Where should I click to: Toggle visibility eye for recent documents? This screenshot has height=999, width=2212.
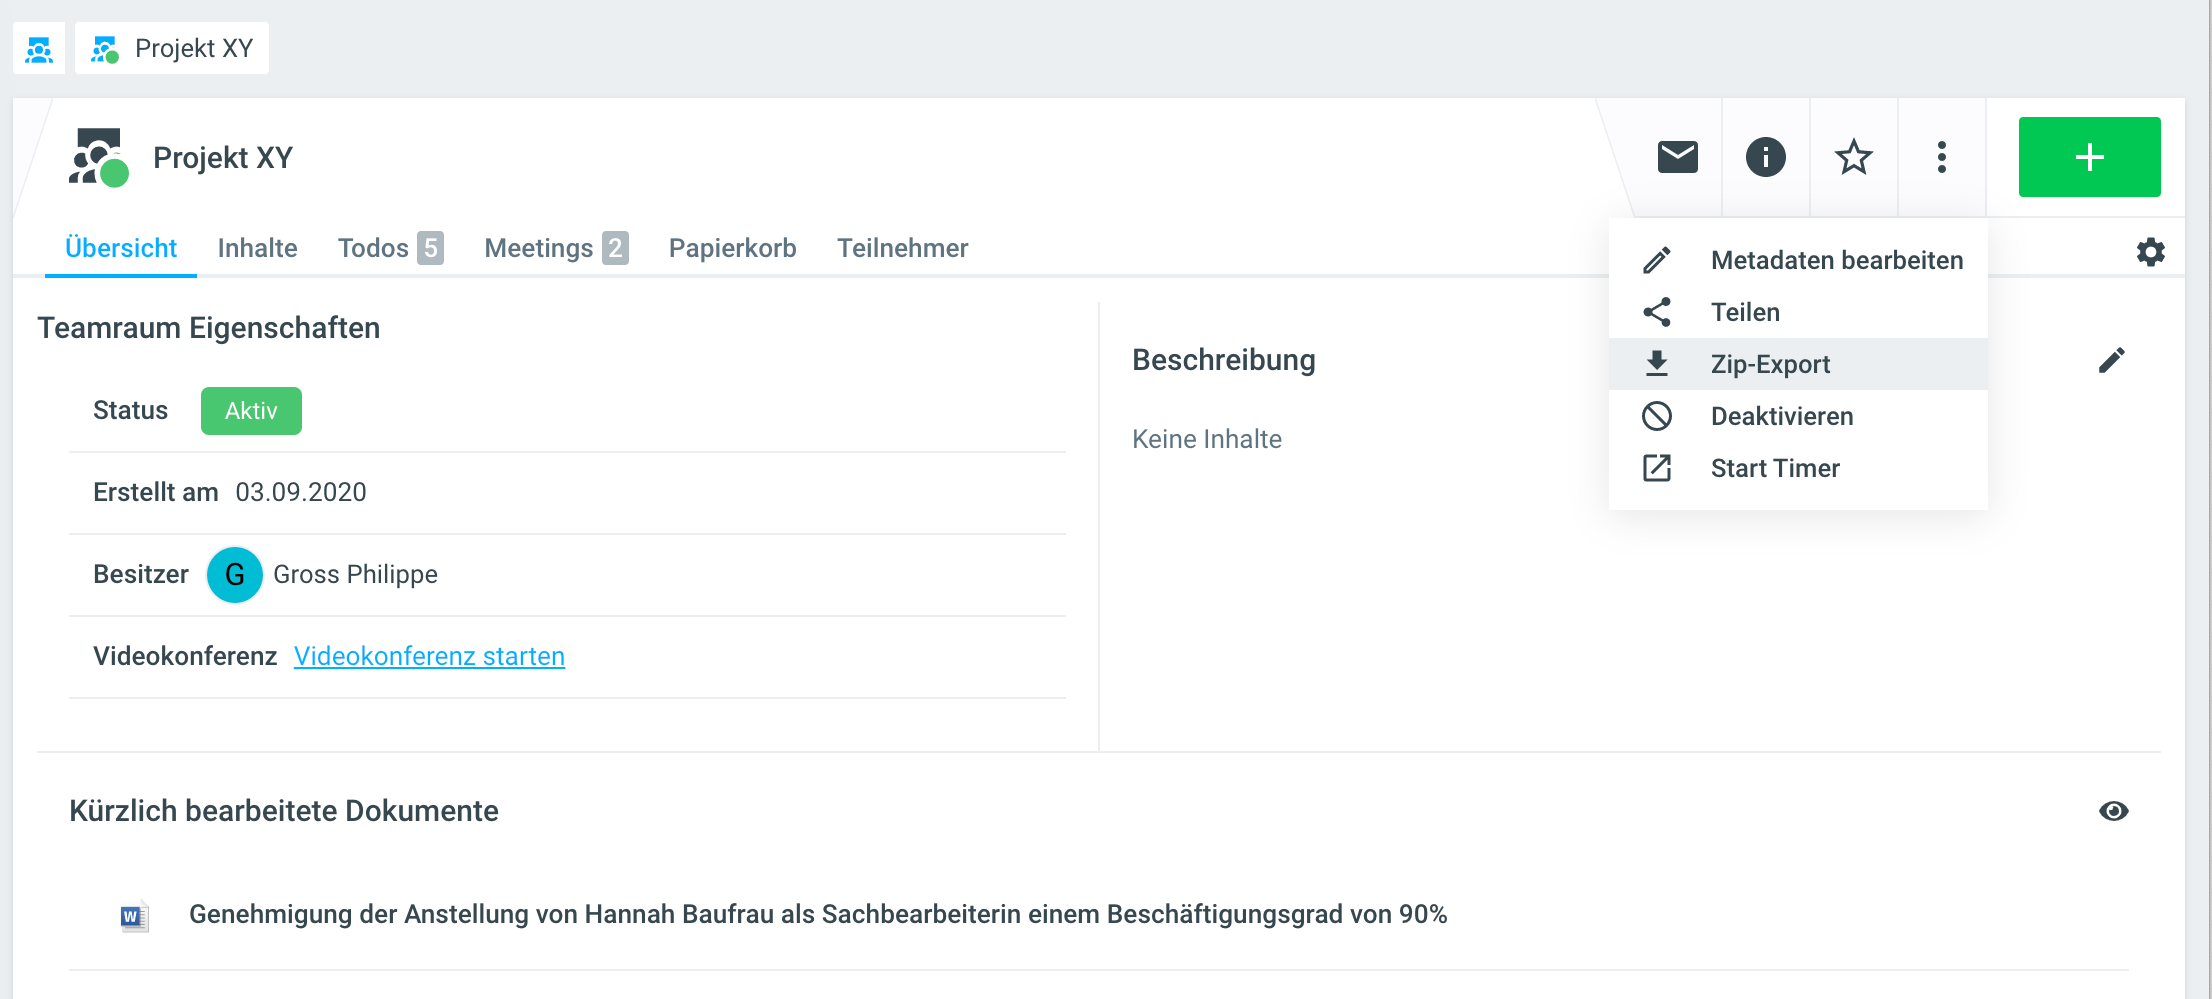(2113, 811)
